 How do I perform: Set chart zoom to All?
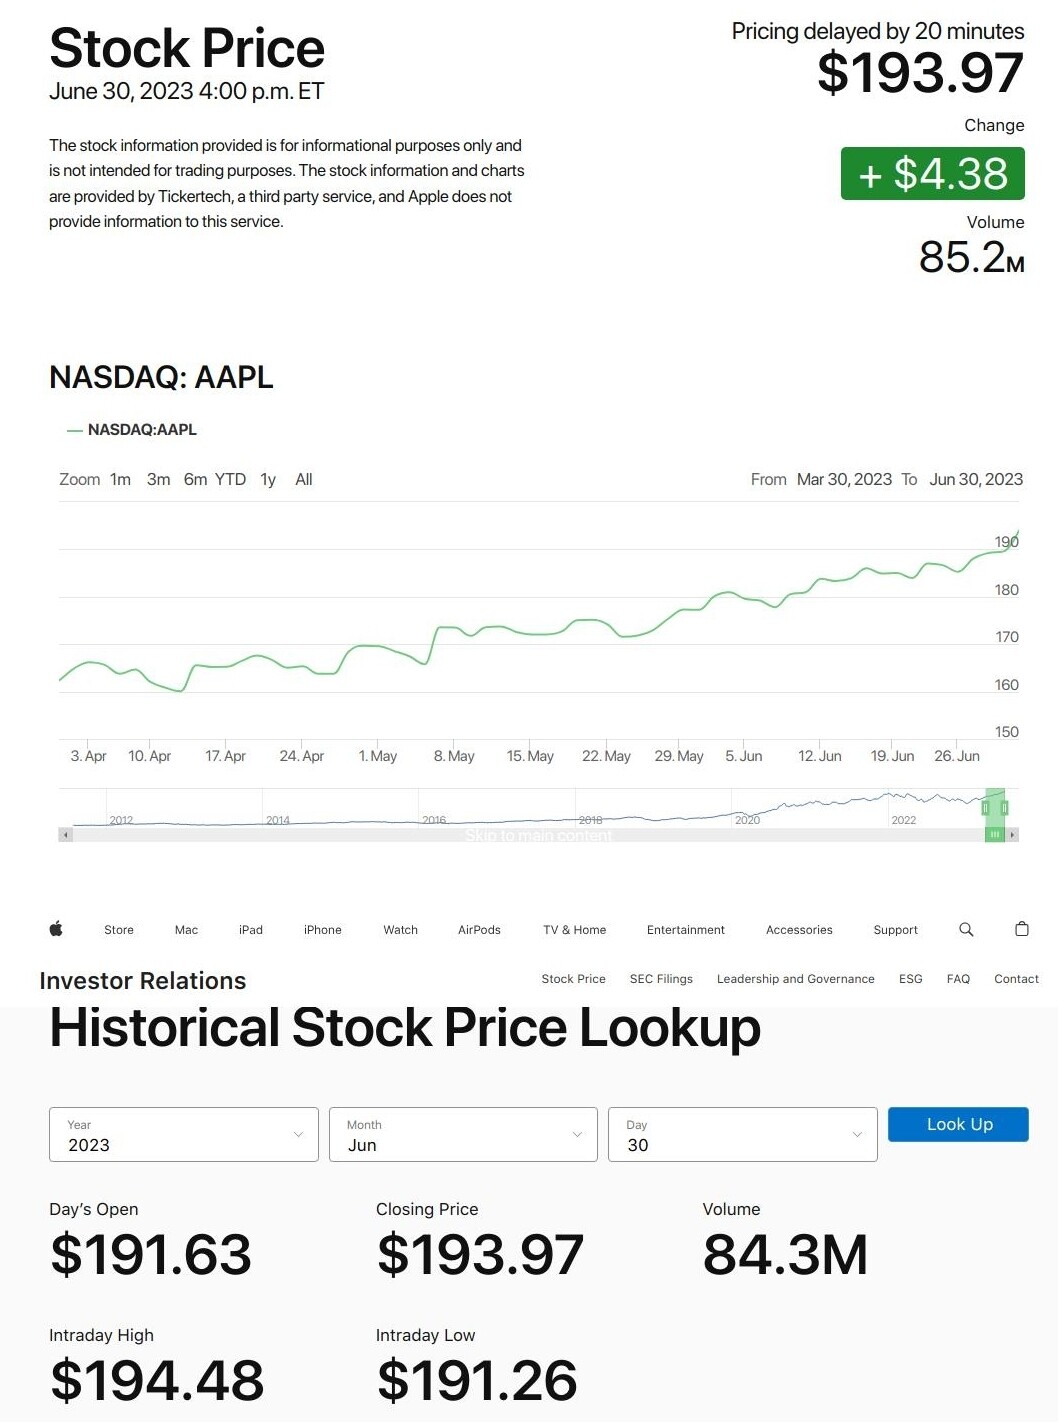[x=304, y=480]
